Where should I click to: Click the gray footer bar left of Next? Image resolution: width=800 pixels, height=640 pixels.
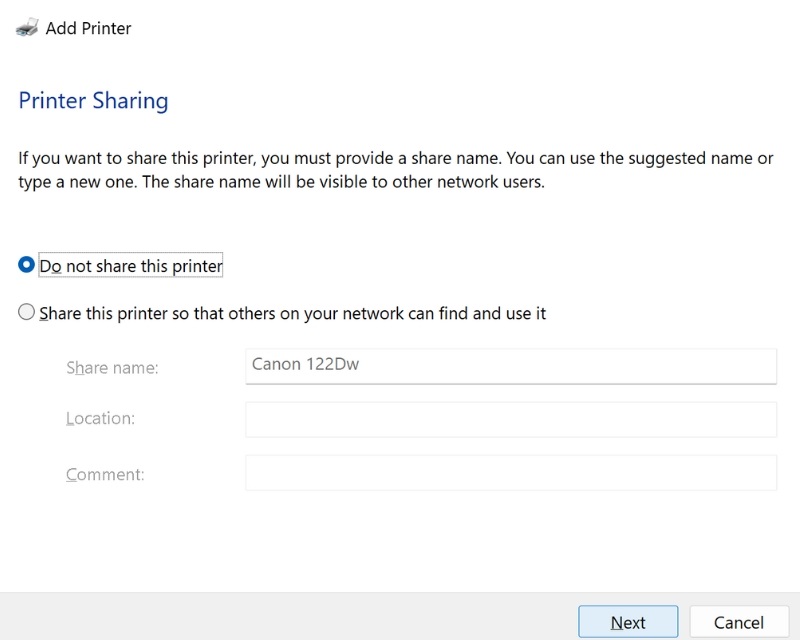coord(280,616)
